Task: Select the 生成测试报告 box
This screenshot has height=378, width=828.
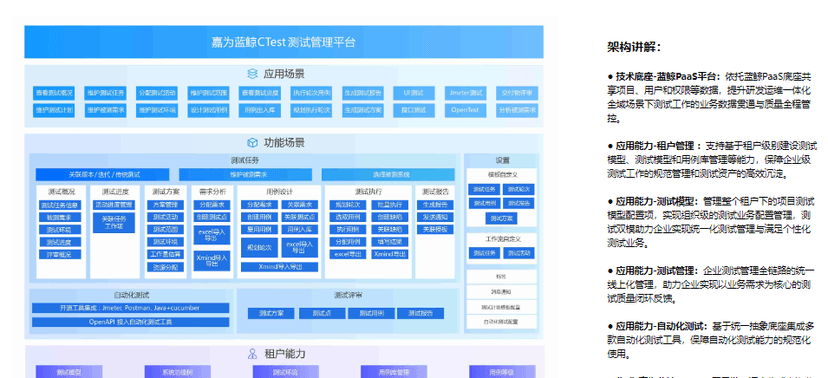Action: [363, 93]
